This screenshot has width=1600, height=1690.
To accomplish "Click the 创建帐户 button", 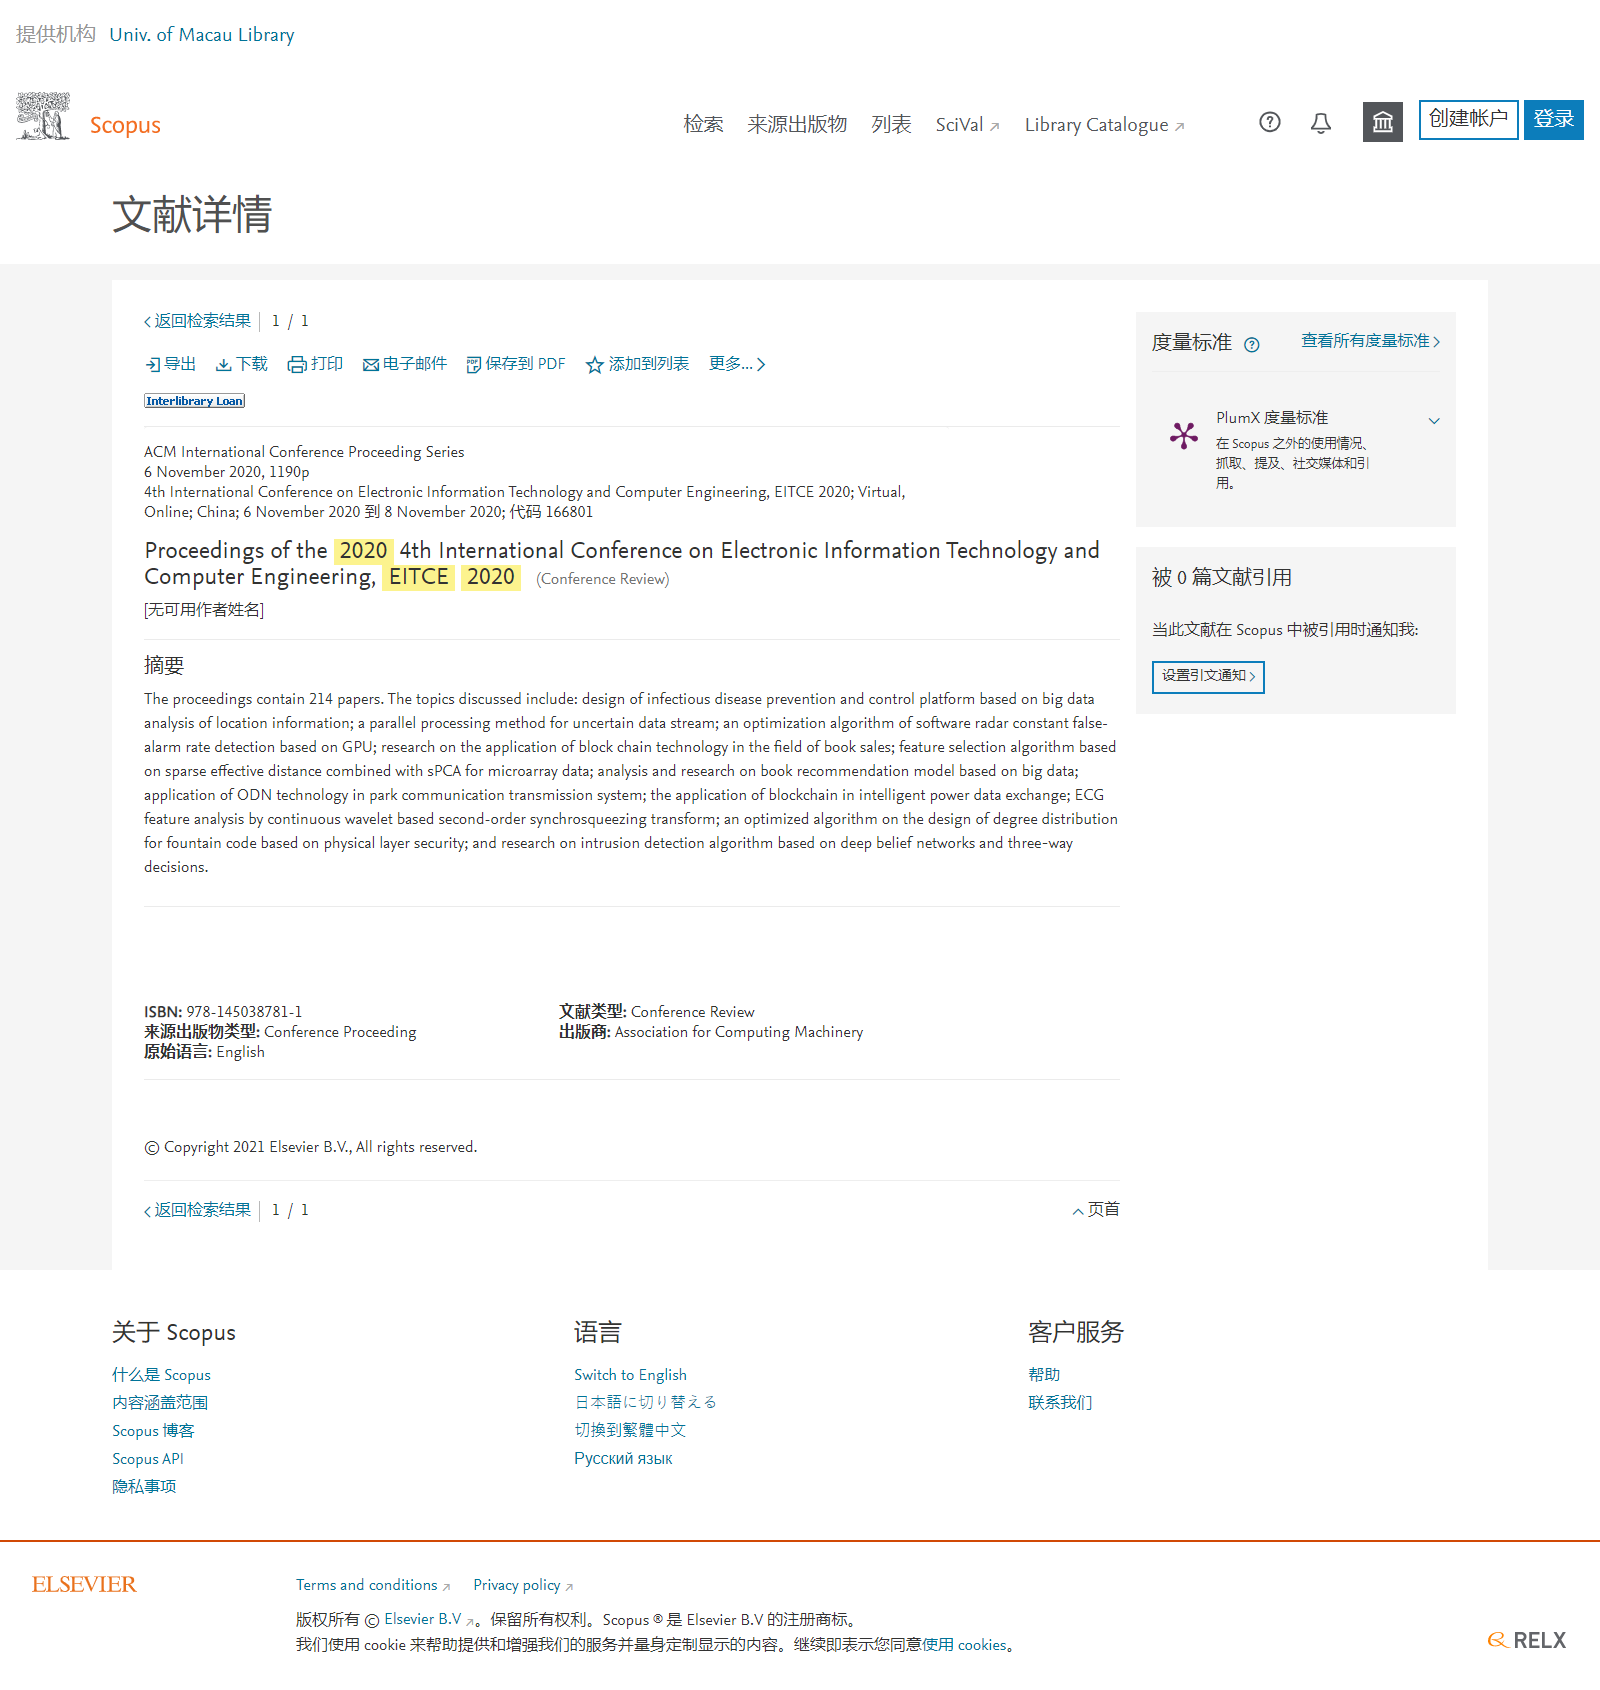I will tap(1468, 119).
